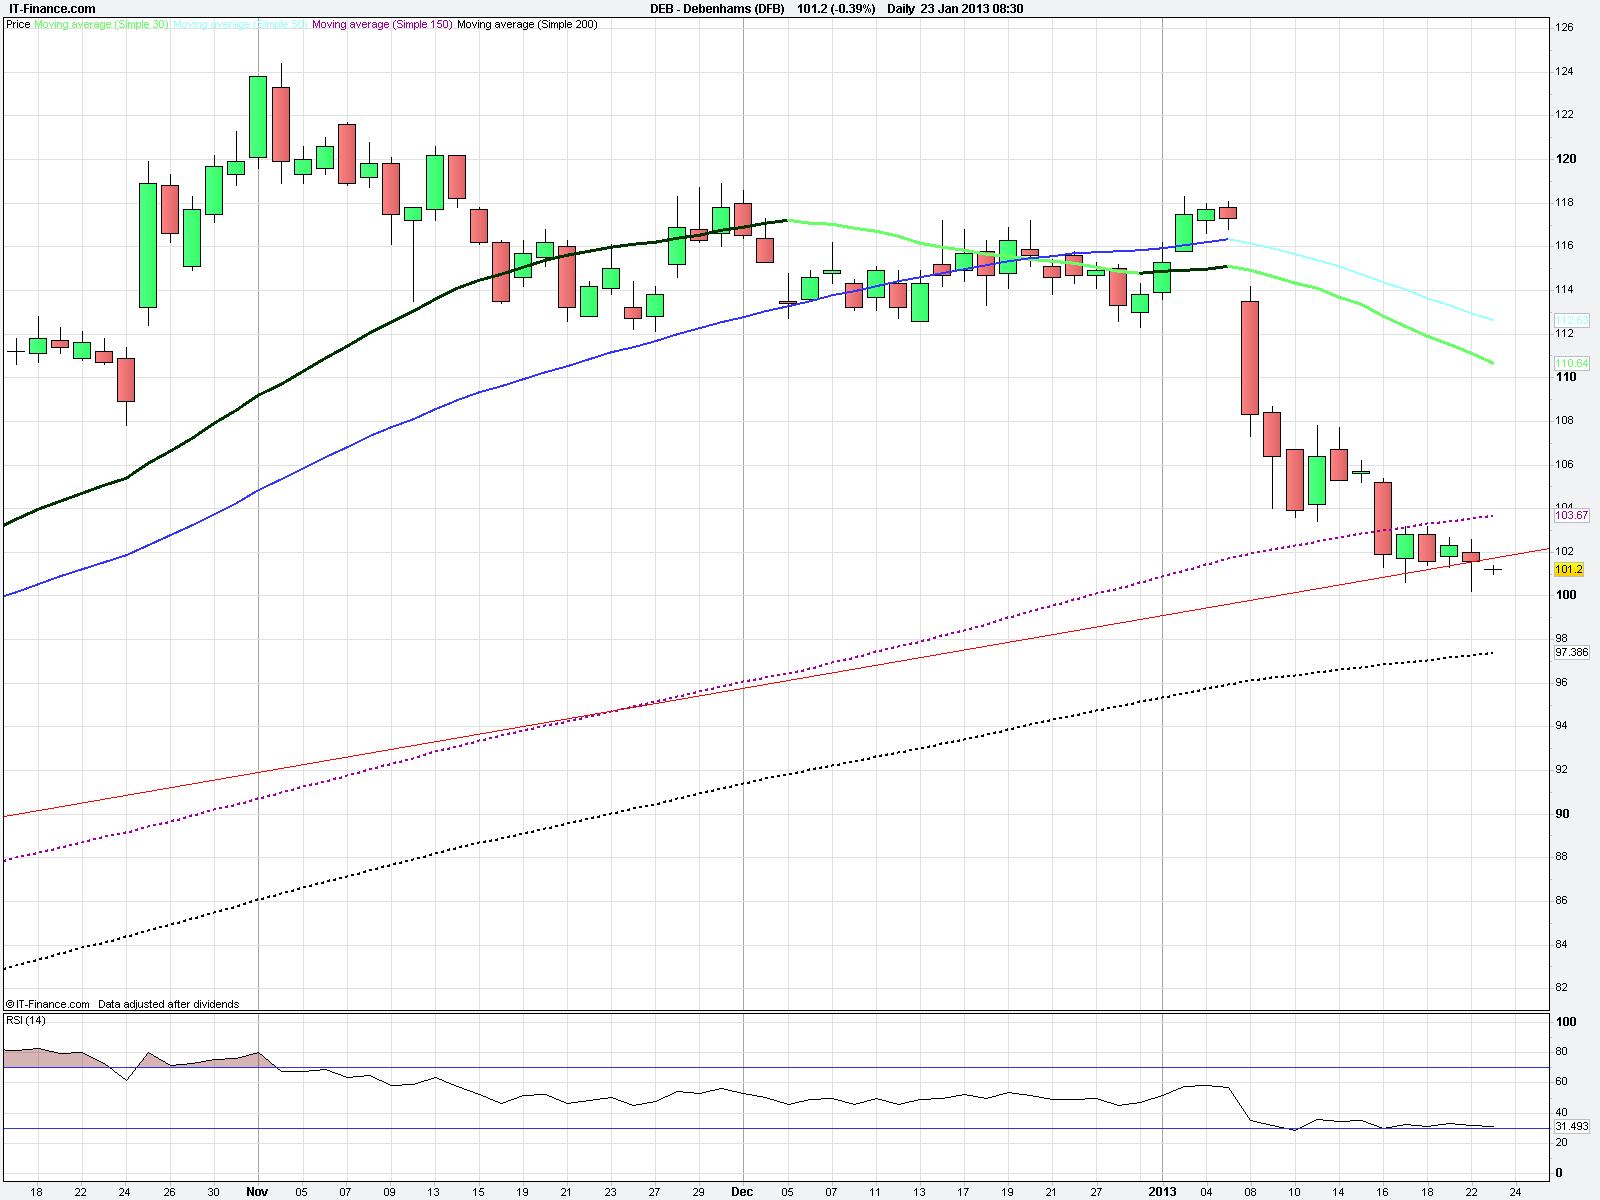The width and height of the screenshot is (1600, 1200).
Task: Click the 112.63 cyan price tag
Action: (x=1571, y=320)
